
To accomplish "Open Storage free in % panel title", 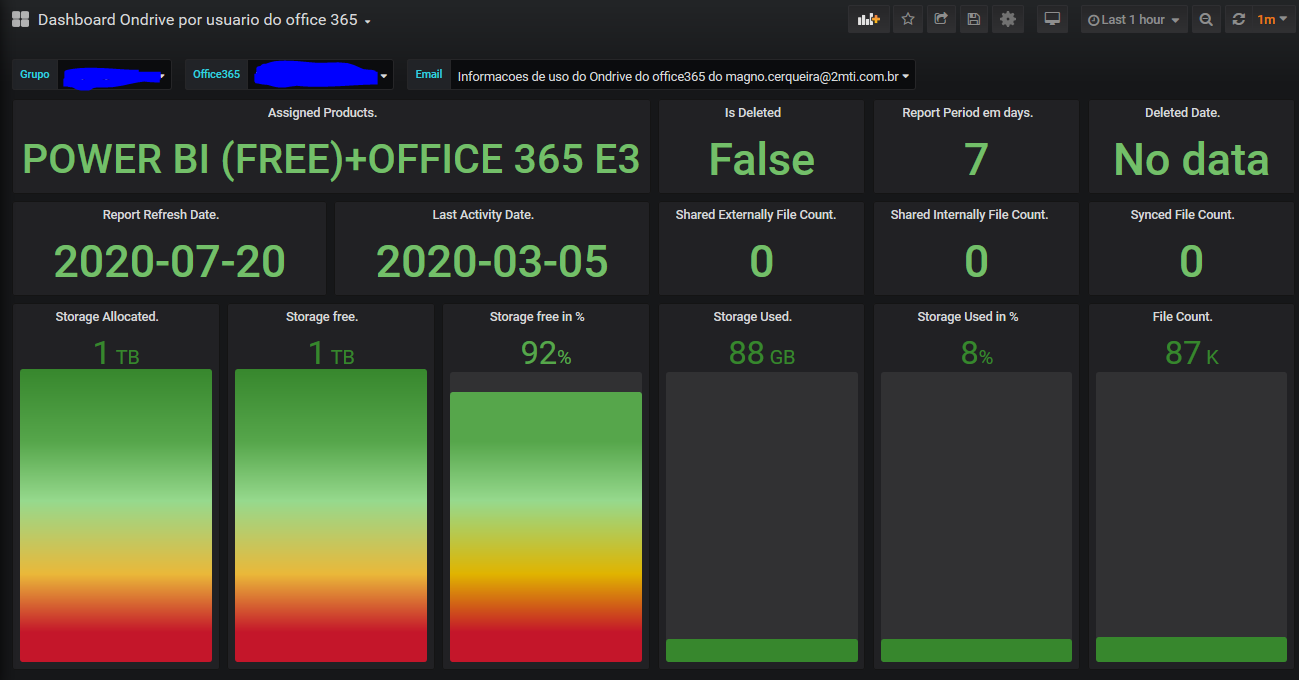I will [x=537, y=317].
